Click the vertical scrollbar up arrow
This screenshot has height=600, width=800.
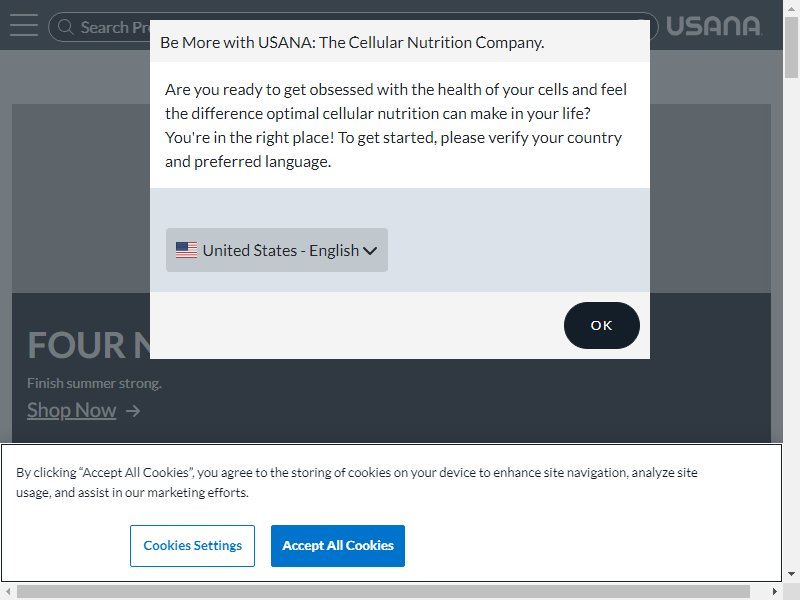point(791,8)
